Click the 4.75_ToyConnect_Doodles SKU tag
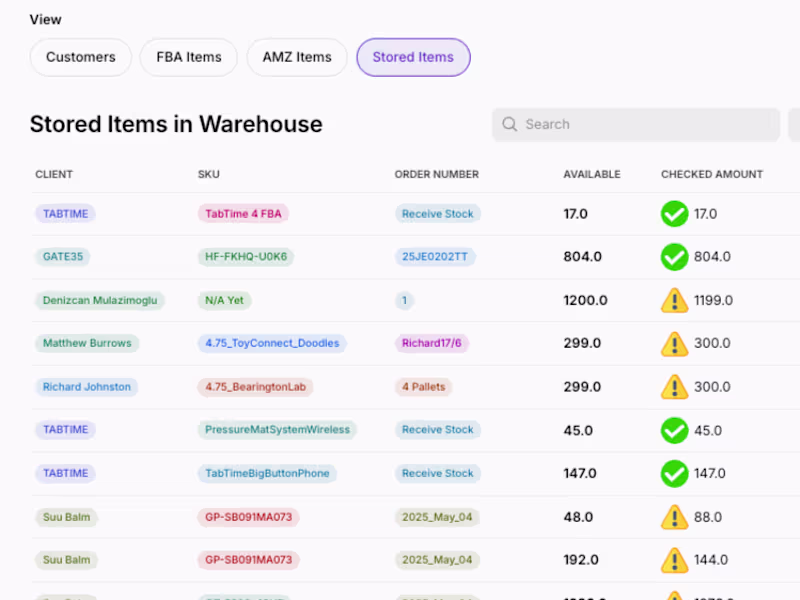The height and width of the screenshot is (600, 800). pos(272,344)
